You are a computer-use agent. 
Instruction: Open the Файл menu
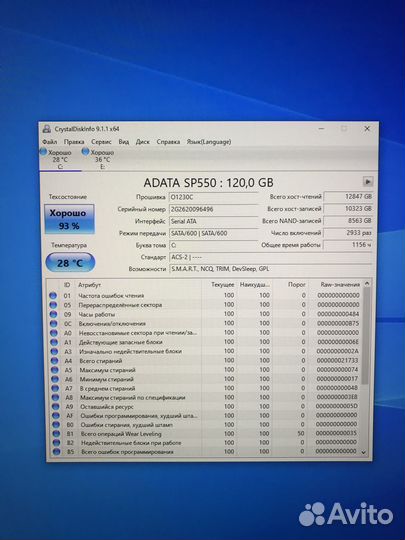[50, 142]
